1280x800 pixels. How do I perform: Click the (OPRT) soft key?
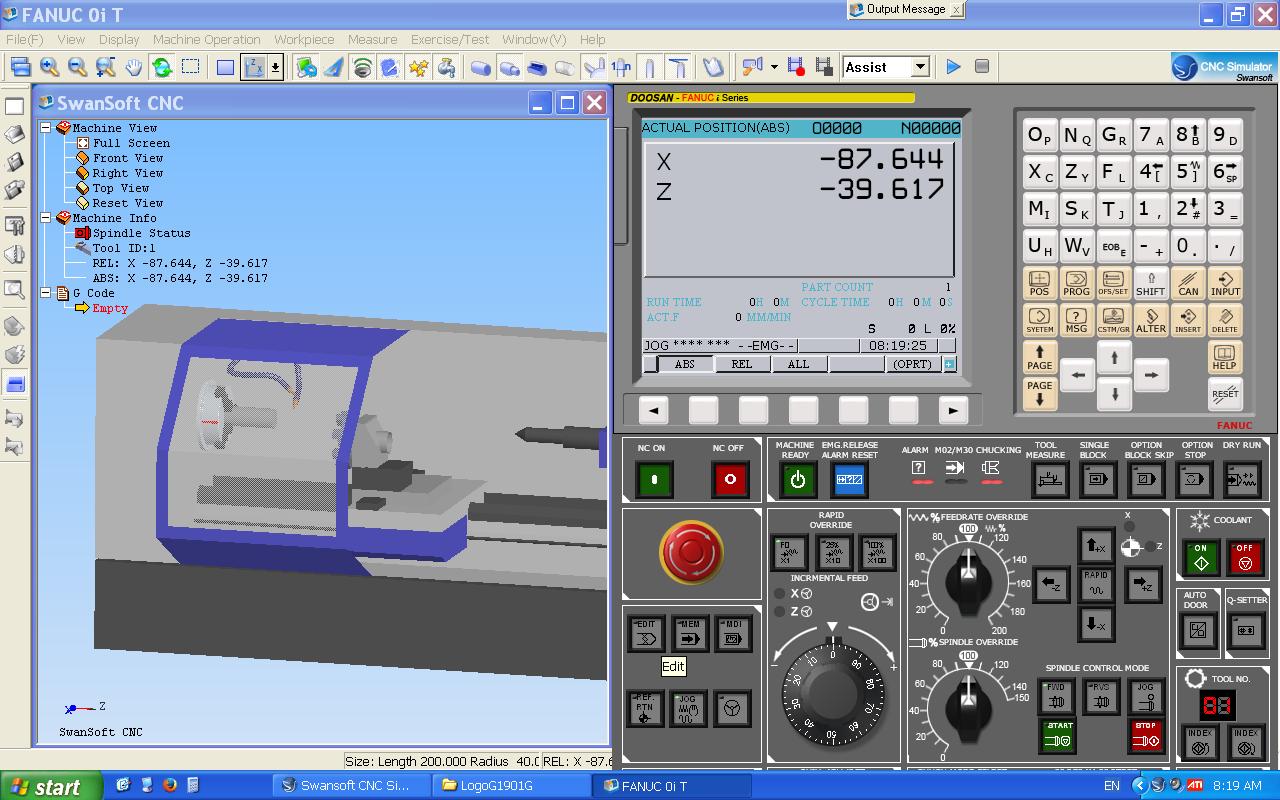pyautogui.click(x=913, y=364)
